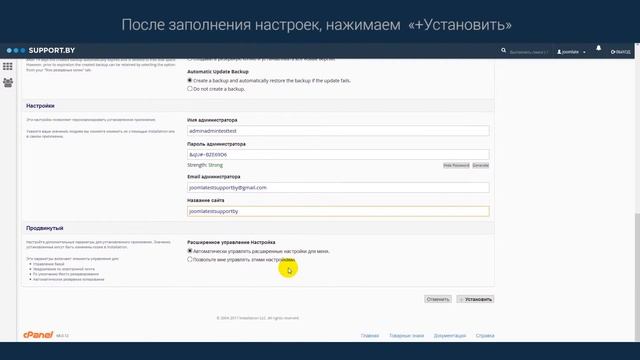Focus the 'Пароль администратора' input field
Screen dimensions: 640x360
coord(338,155)
